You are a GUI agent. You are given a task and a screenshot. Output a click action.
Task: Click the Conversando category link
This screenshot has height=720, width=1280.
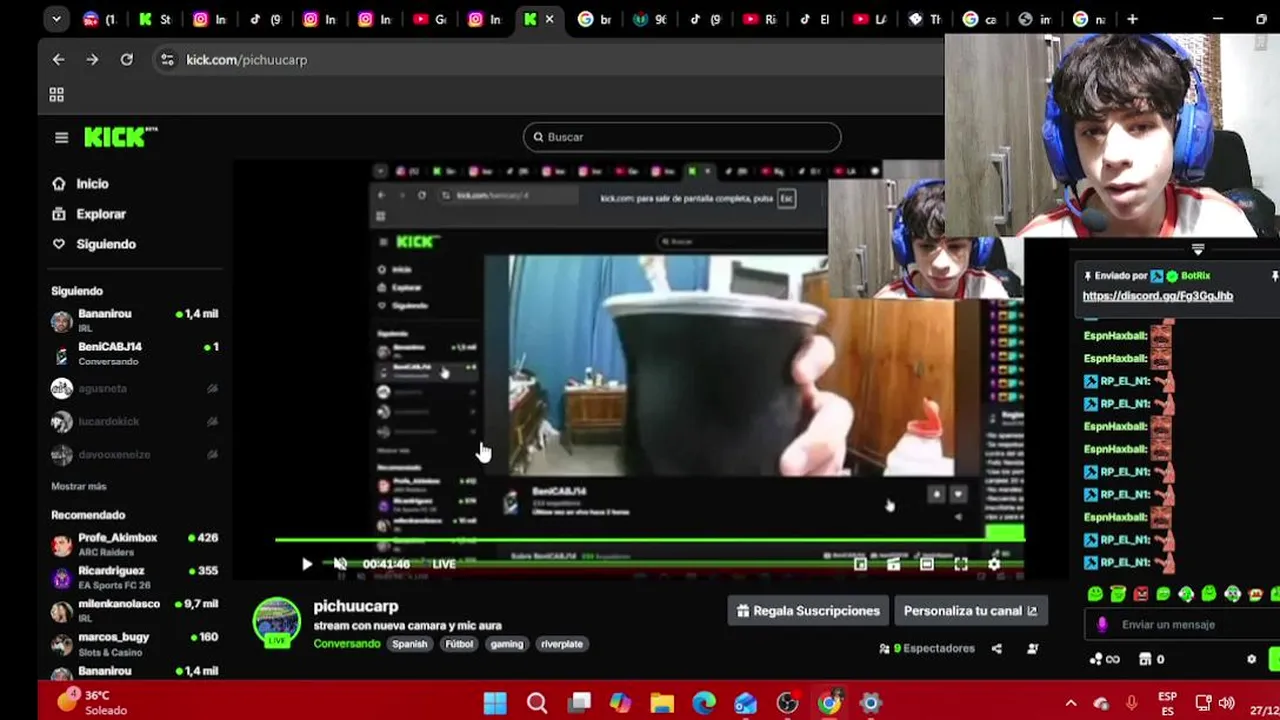(347, 644)
